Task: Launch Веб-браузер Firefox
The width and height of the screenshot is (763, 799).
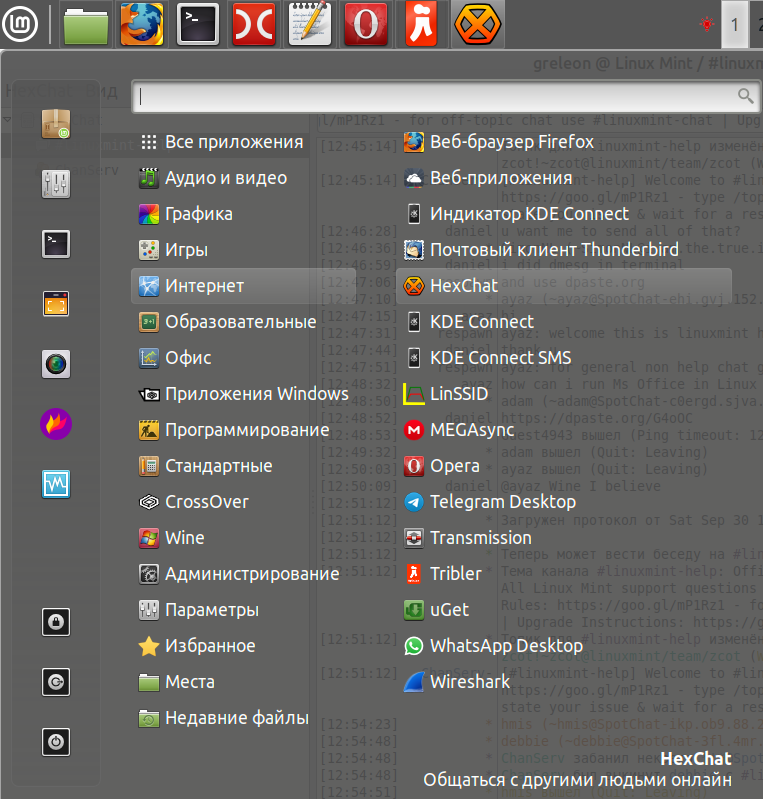Action: click(564, 142)
